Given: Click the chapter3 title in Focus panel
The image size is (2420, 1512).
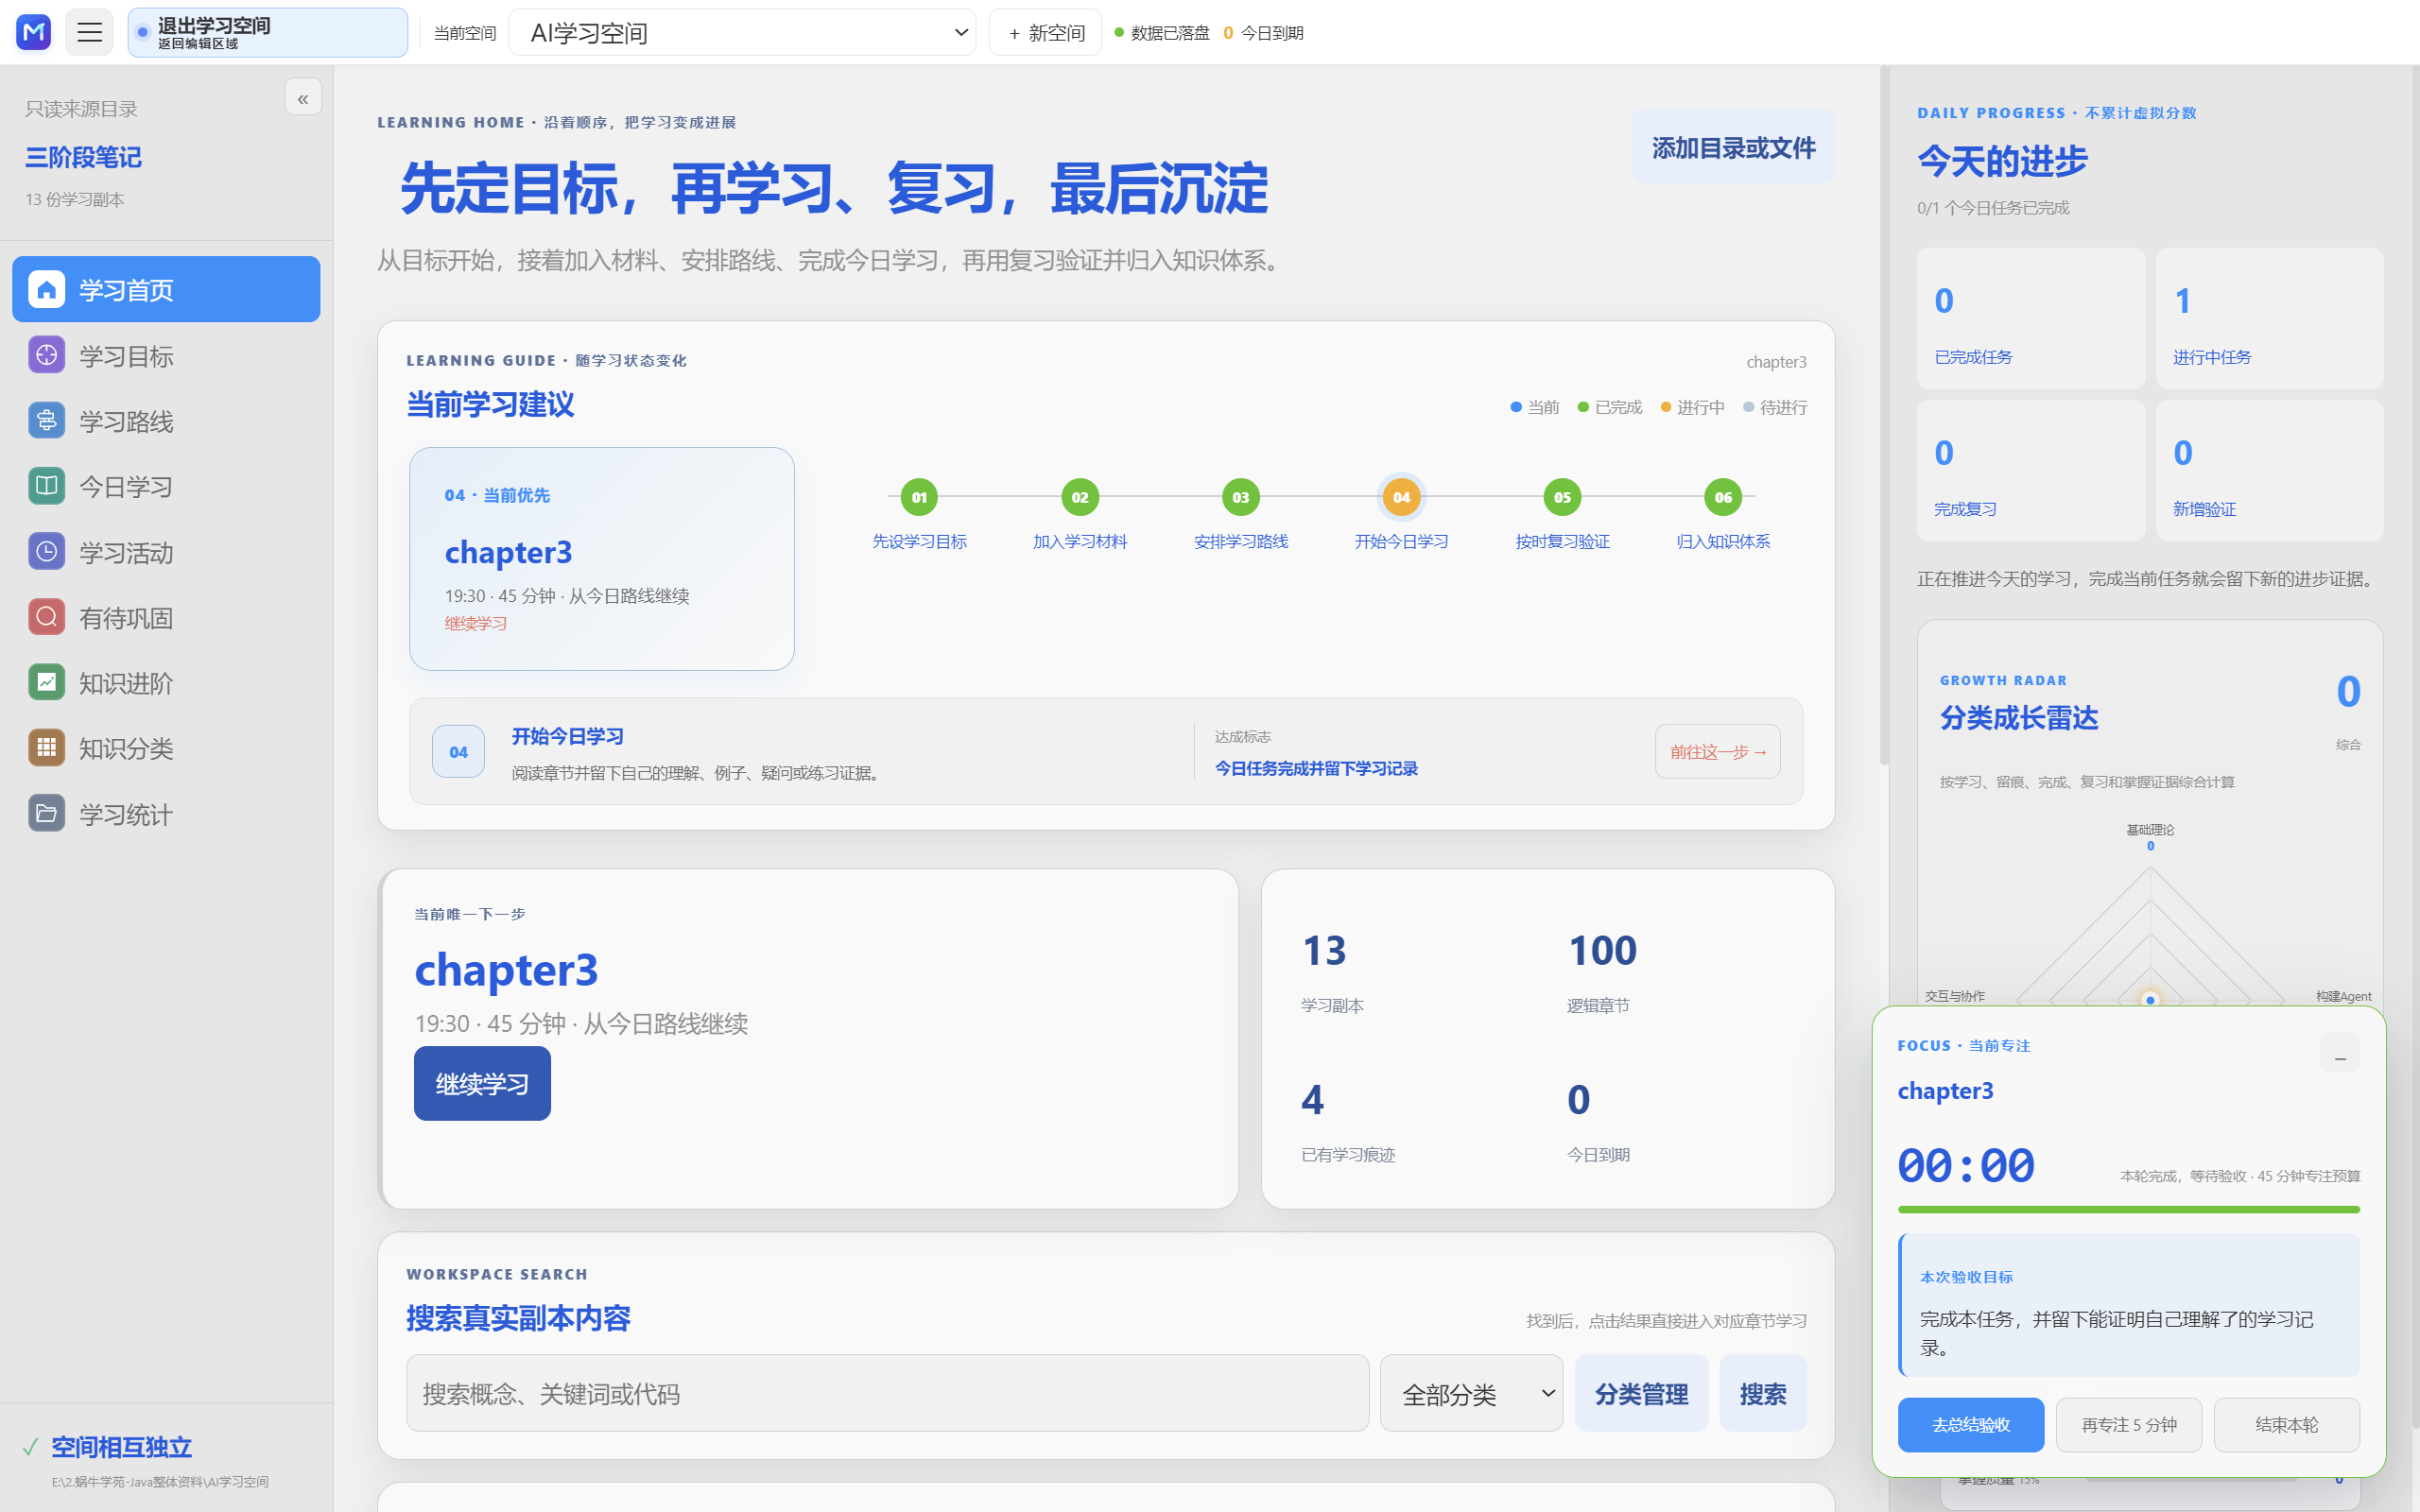Looking at the screenshot, I should pos(1945,1090).
